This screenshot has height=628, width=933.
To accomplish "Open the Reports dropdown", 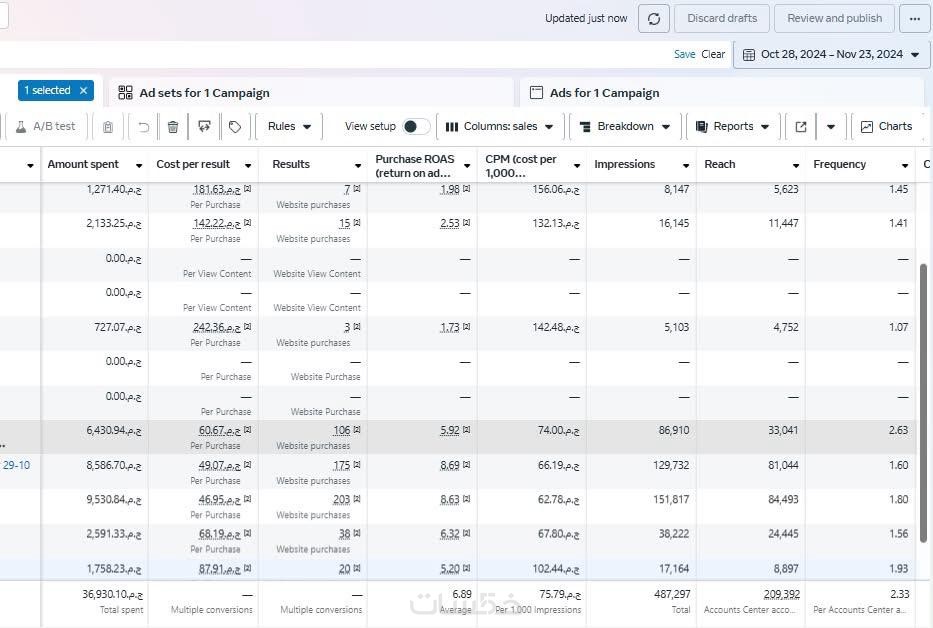I will click(733, 126).
